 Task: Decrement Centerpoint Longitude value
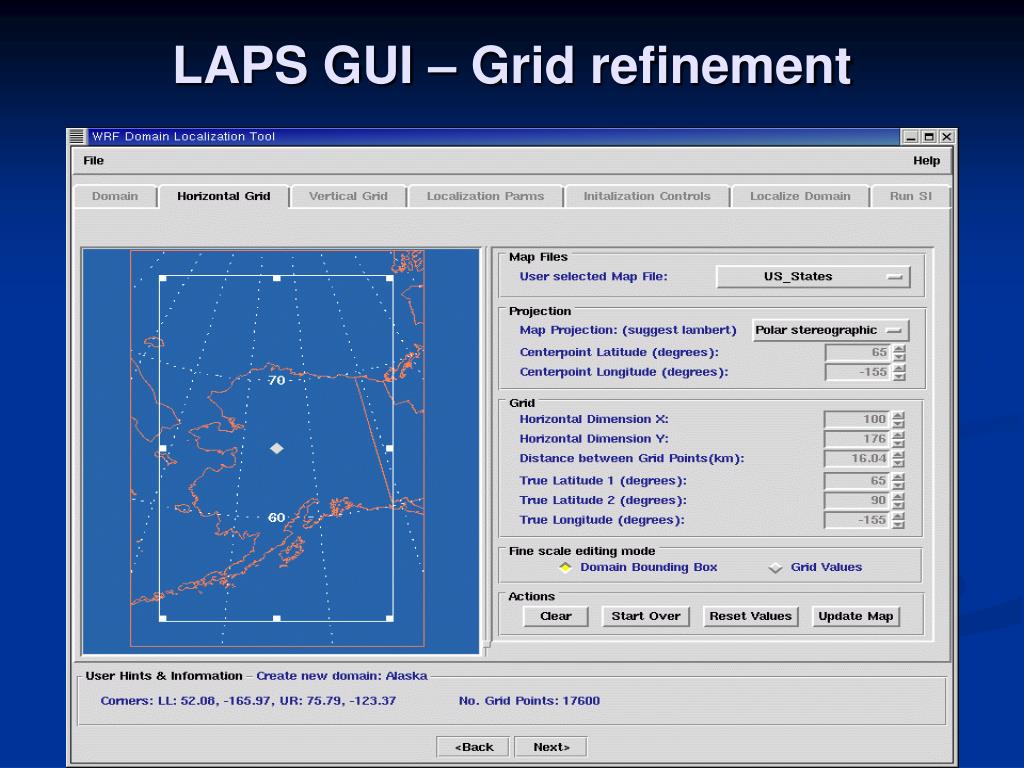pyautogui.click(x=899, y=376)
